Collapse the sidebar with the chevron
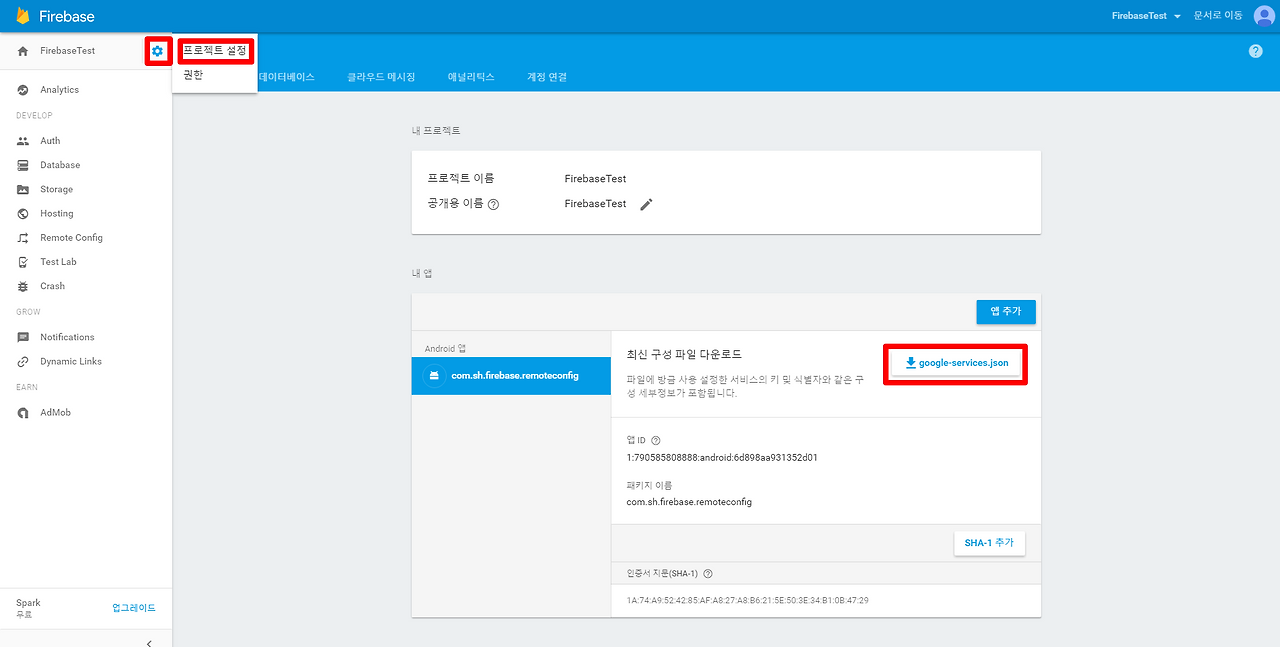The width and height of the screenshot is (1280, 647). coord(150,642)
